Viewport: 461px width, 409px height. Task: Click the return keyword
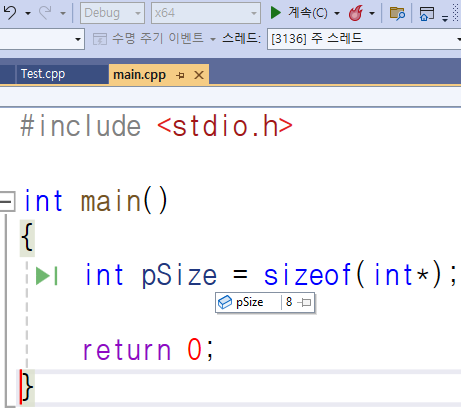[x=127, y=350]
